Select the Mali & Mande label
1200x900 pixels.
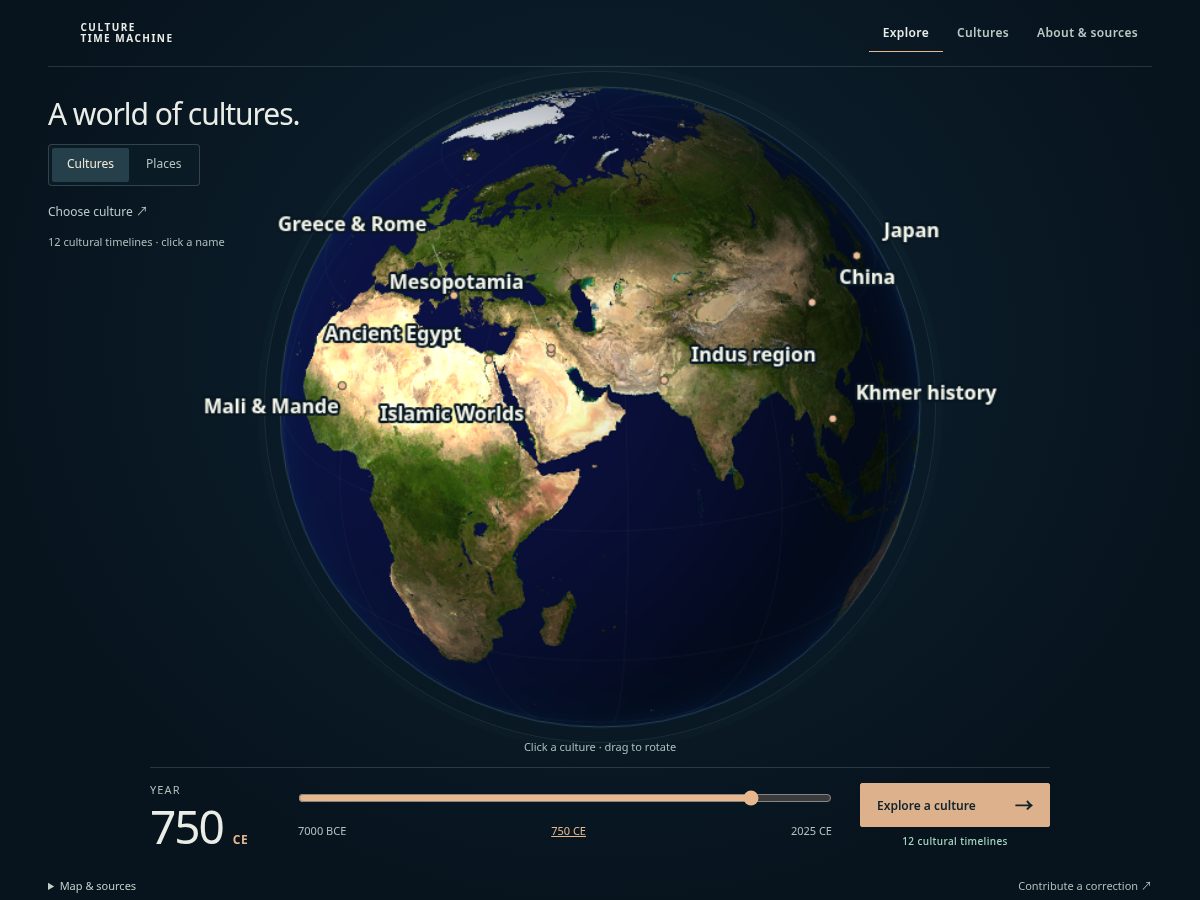tap(271, 406)
